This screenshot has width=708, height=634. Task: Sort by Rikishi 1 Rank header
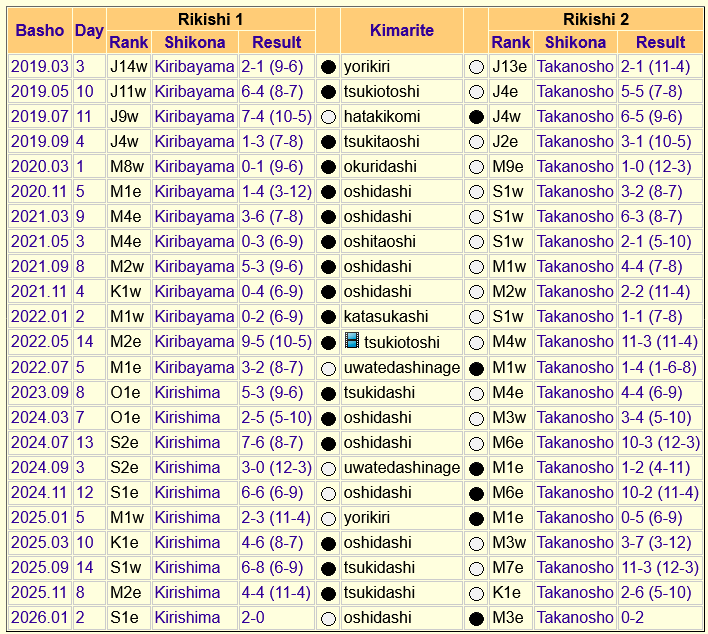click(x=129, y=42)
